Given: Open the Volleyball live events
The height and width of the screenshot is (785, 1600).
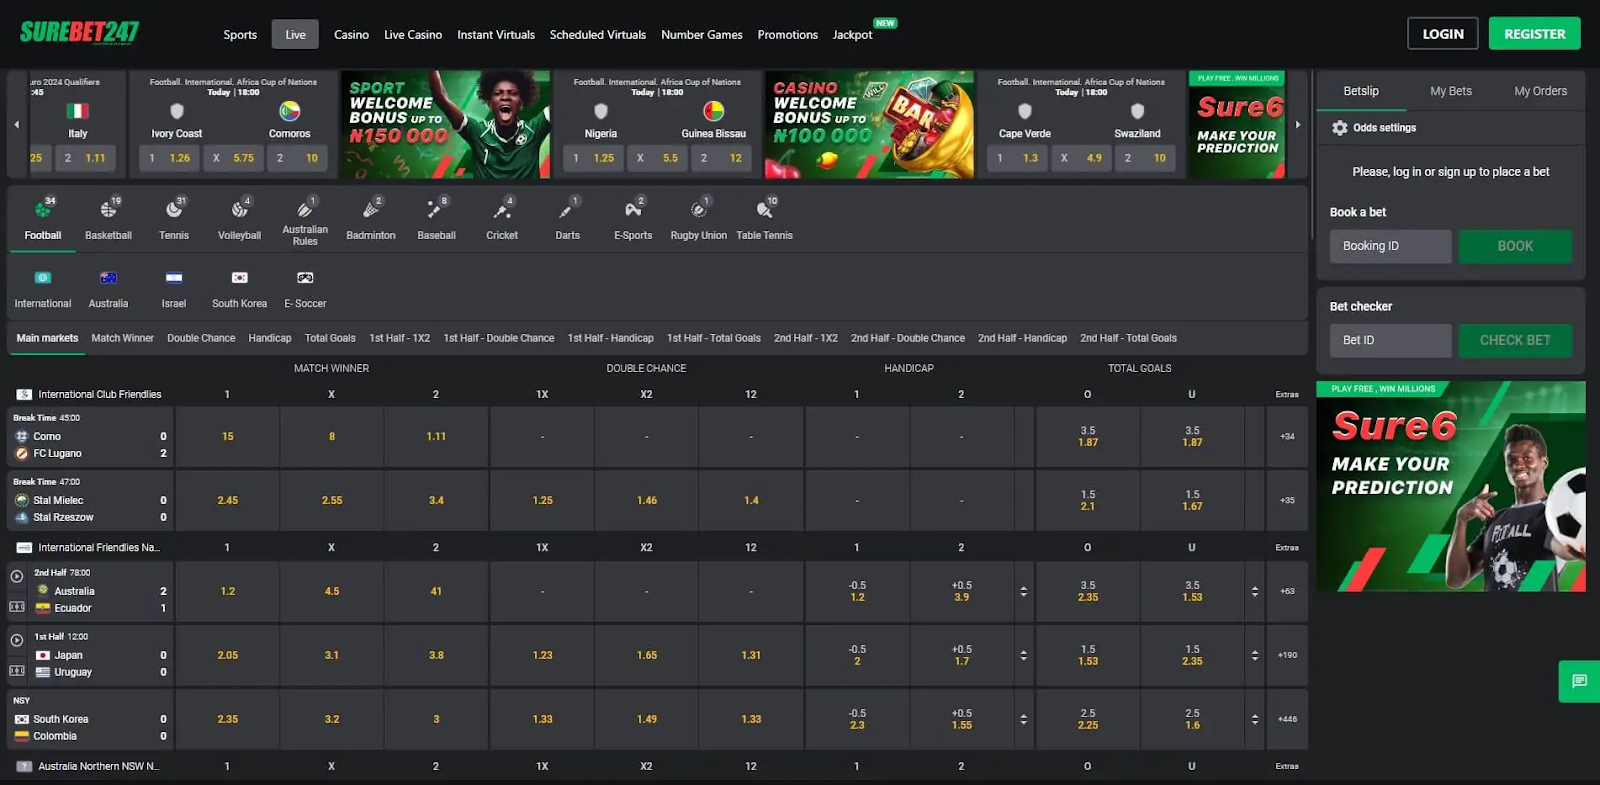Looking at the screenshot, I should (x=239, y=210).
